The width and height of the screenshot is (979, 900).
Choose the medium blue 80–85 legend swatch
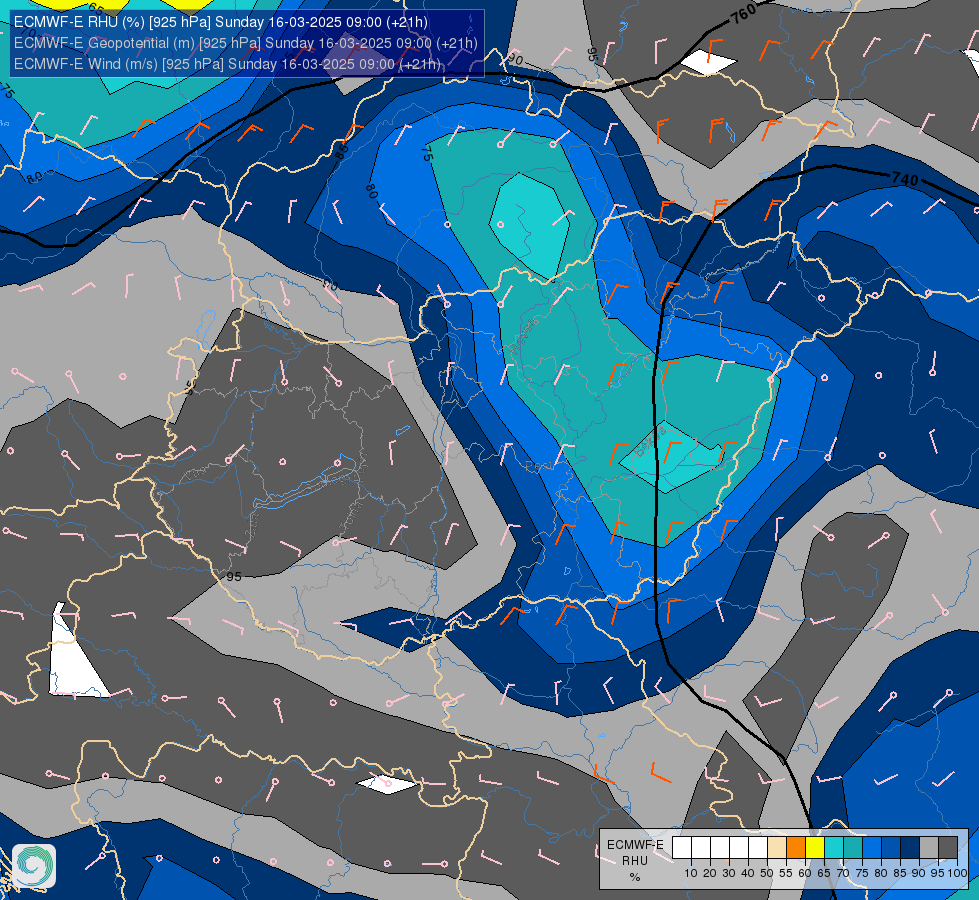(x=891, y=848)
